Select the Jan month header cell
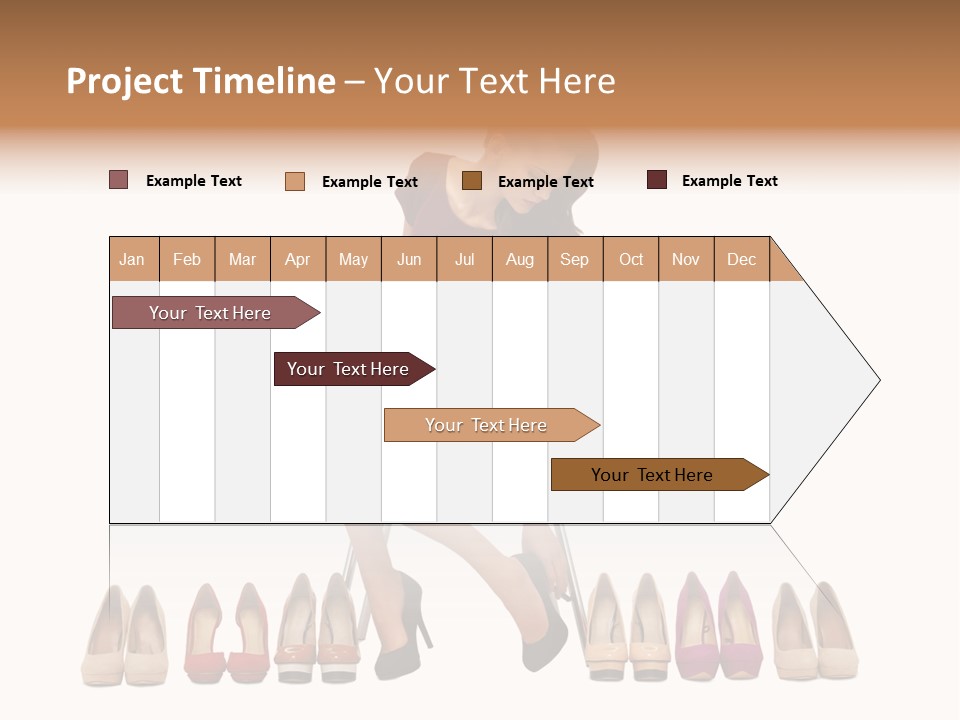Viewport: 960px width, 720px height. point(132,259)
